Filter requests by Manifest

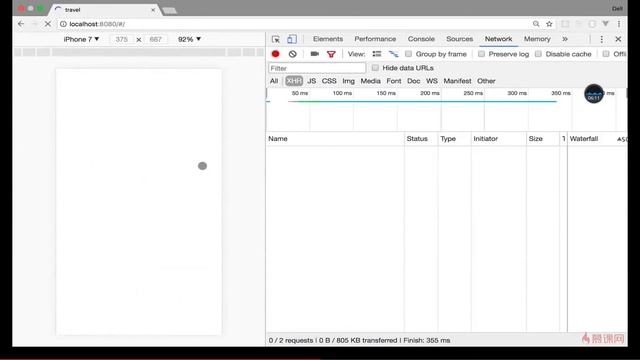coord(457,81)
